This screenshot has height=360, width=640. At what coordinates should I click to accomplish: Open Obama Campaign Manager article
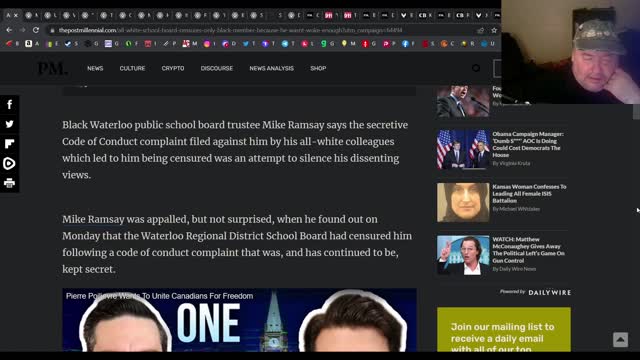click(x=527, y=144)
